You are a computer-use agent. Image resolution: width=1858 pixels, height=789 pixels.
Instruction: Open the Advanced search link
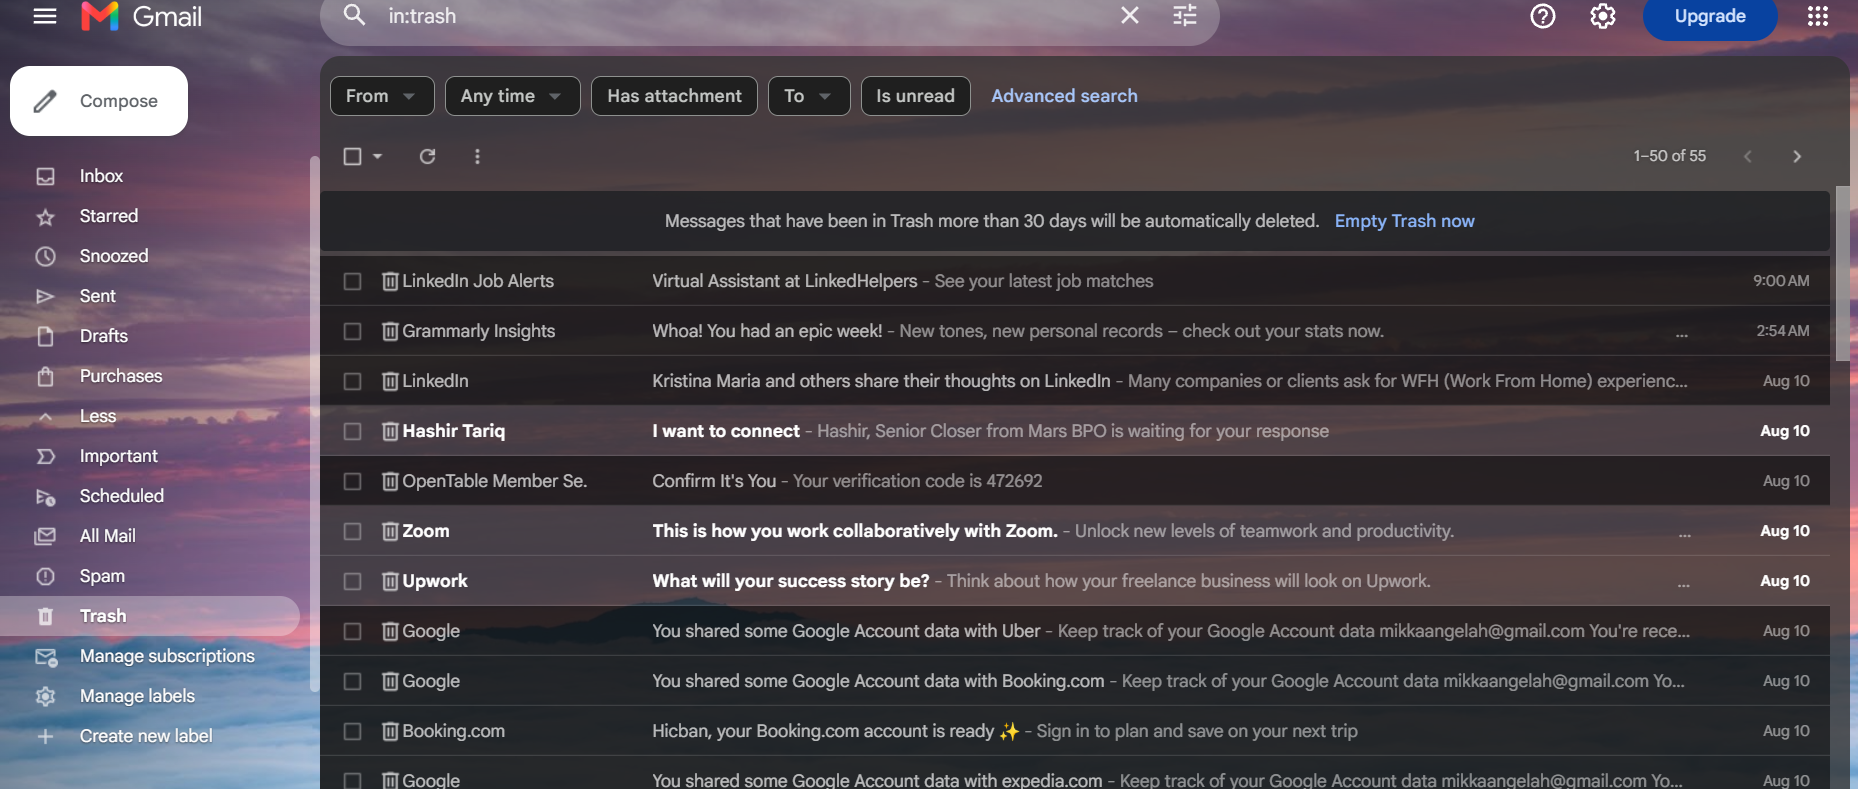click(1064, 96)
